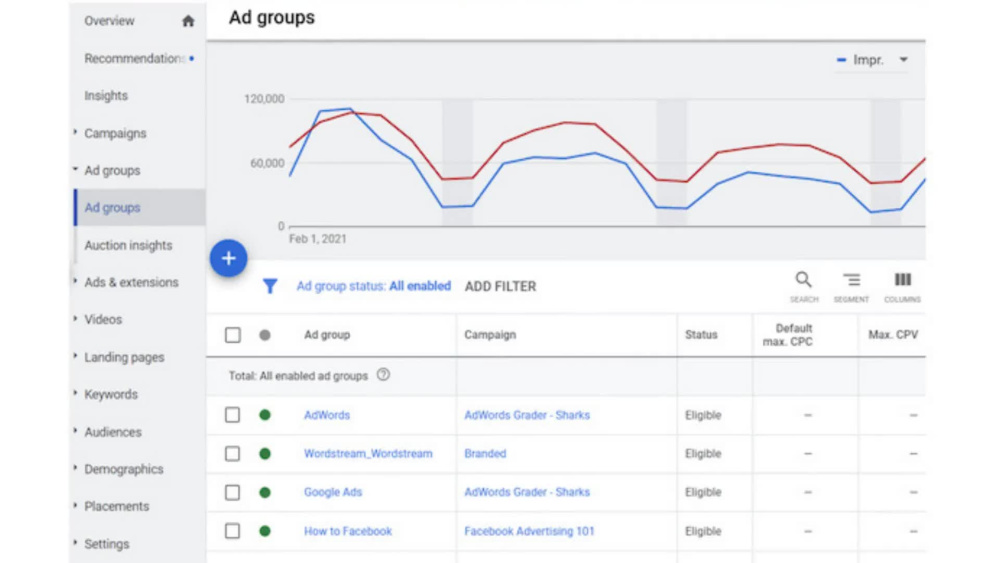Open AdWords Grader - Sharks link in Google Ads row

pos(527,492)
